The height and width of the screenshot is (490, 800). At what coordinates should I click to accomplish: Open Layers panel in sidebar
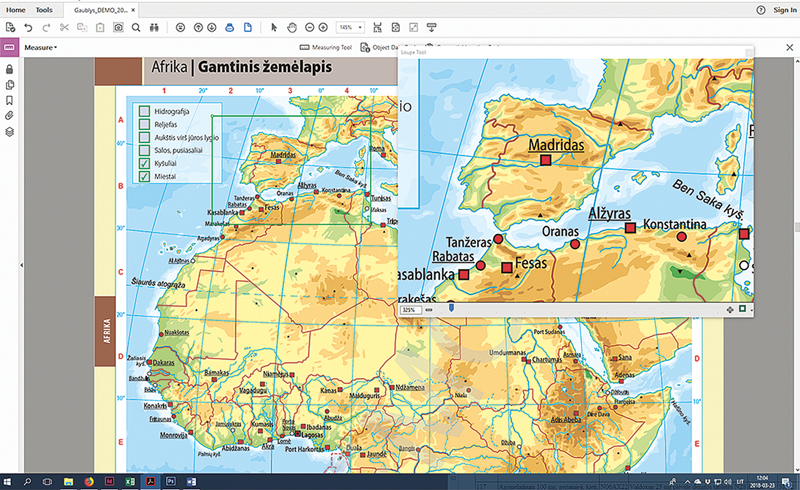pyautogui.click(x=9, y=132)
